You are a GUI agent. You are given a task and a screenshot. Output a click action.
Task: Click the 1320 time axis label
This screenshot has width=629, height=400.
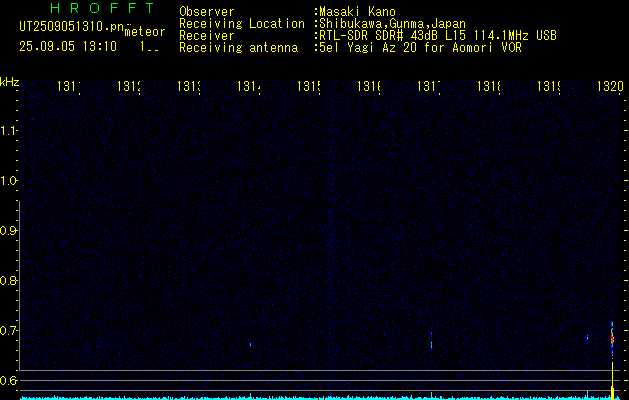(x=610, y=86)
